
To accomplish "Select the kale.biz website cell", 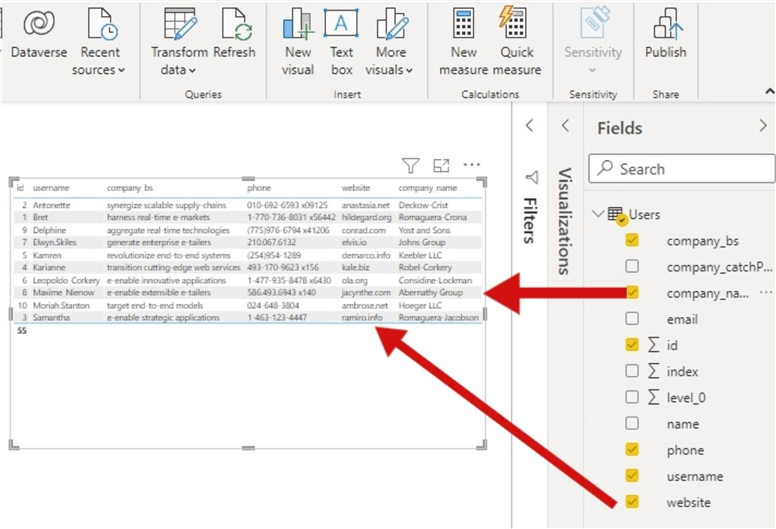I will [355, 267].
